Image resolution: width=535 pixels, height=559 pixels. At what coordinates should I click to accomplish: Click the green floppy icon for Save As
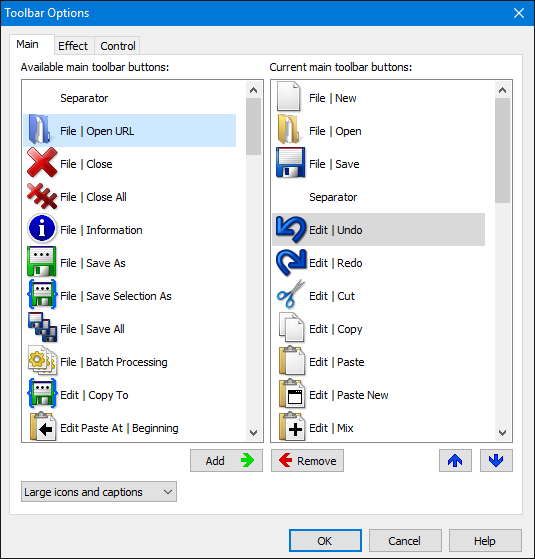[x=42, y=262]
